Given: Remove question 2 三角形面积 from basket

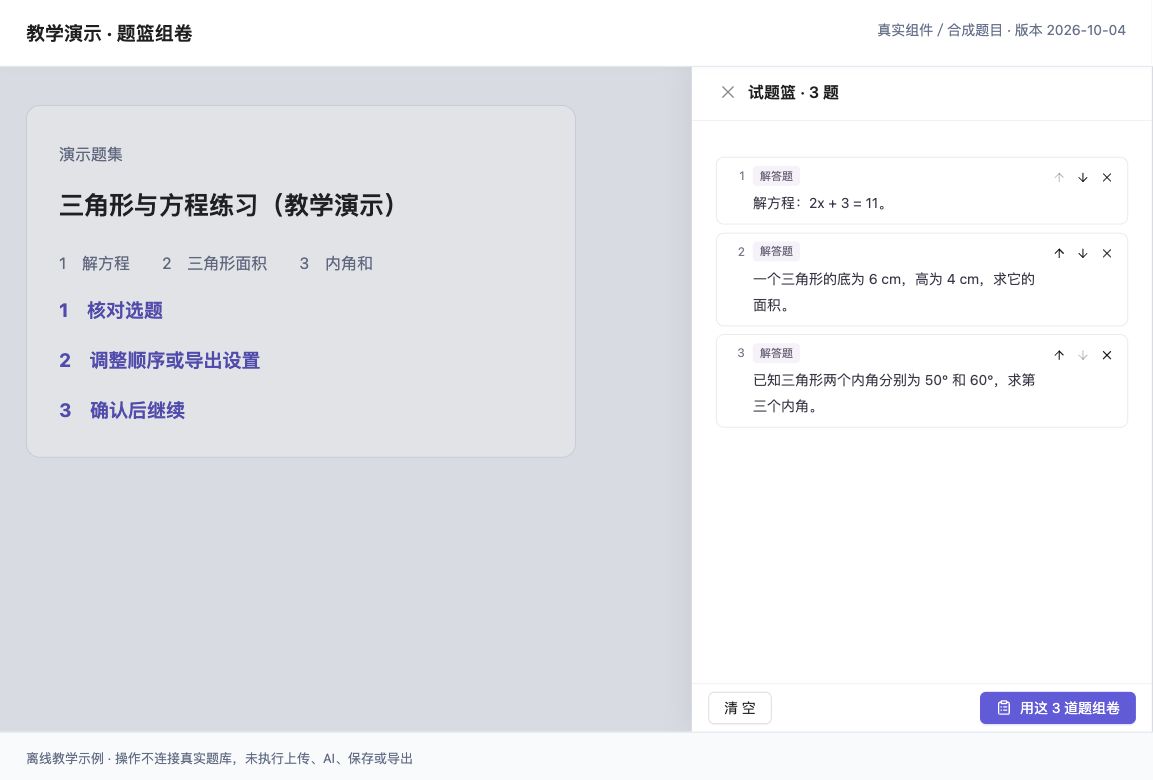Looking at the screenshot, I should tap(1107, 253).
